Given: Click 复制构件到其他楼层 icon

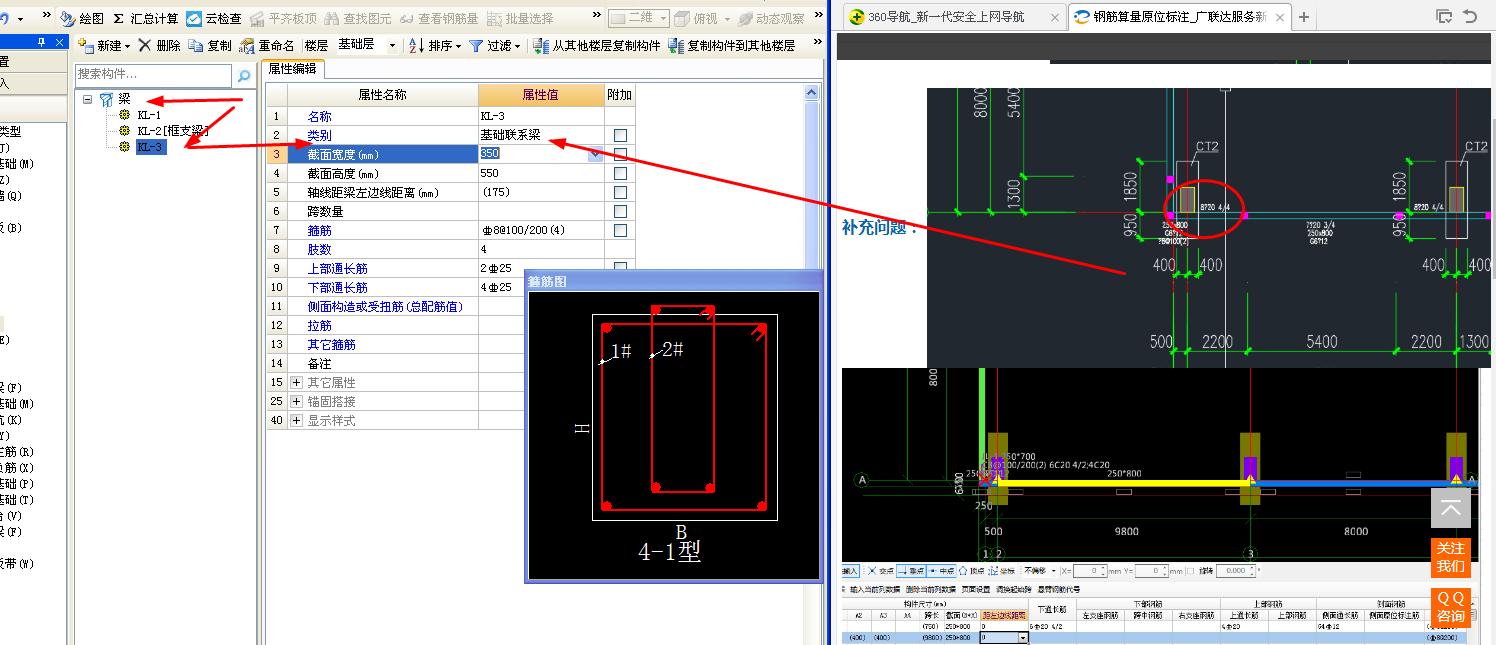Looking at the screenshot, I should [x=676, y=45].
